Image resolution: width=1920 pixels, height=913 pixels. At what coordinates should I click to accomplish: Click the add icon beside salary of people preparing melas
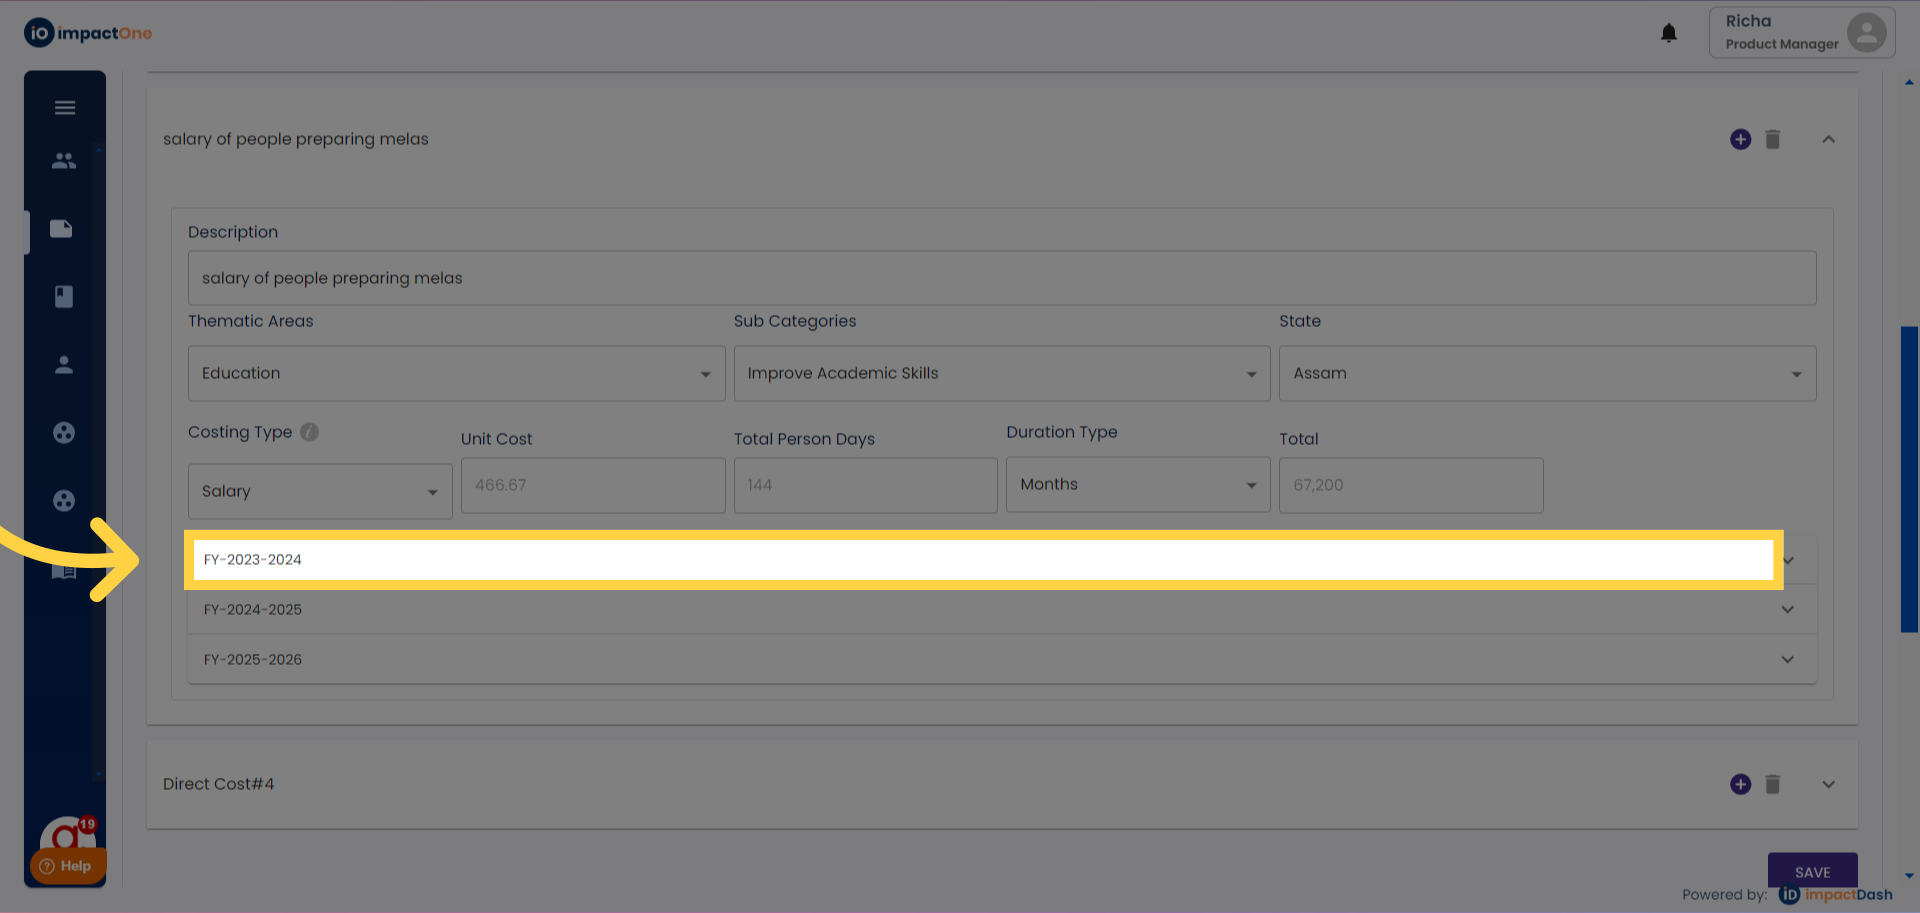click(x=1740, y=139)
